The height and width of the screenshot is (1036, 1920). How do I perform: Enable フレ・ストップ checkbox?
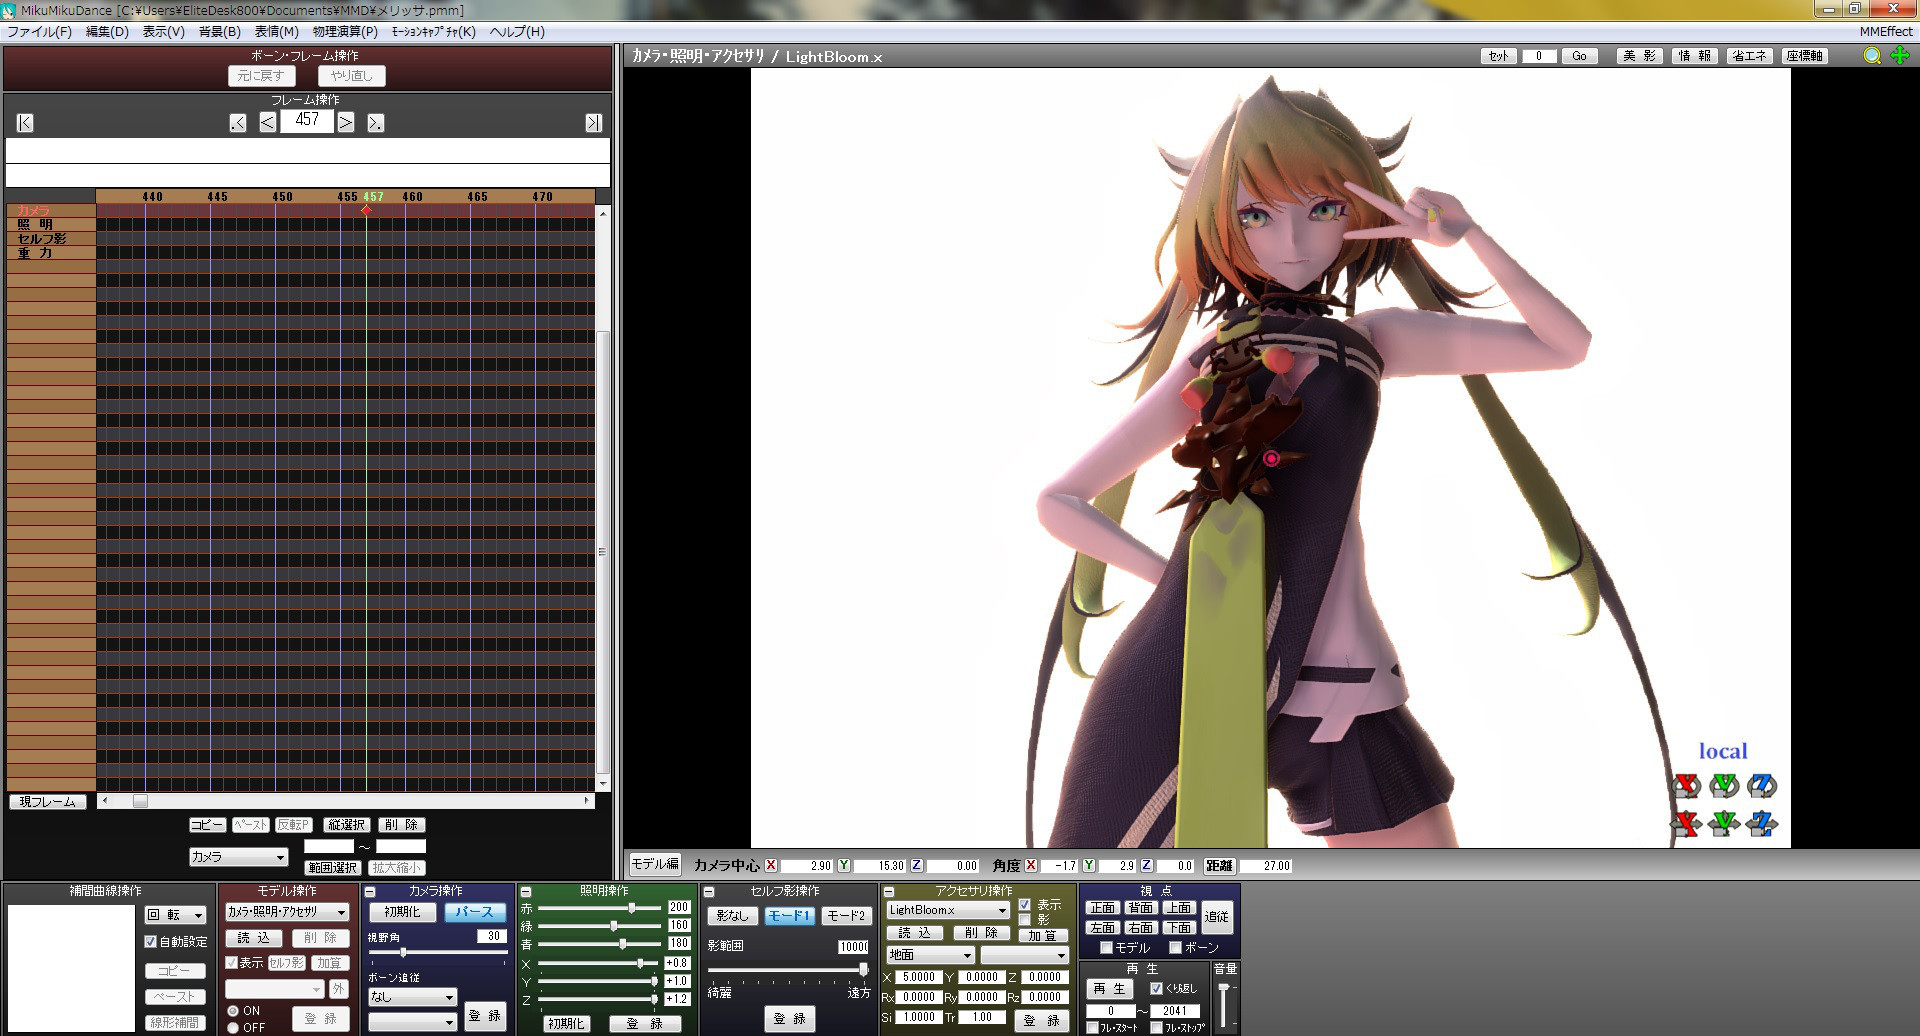tap(1156, 1028)
